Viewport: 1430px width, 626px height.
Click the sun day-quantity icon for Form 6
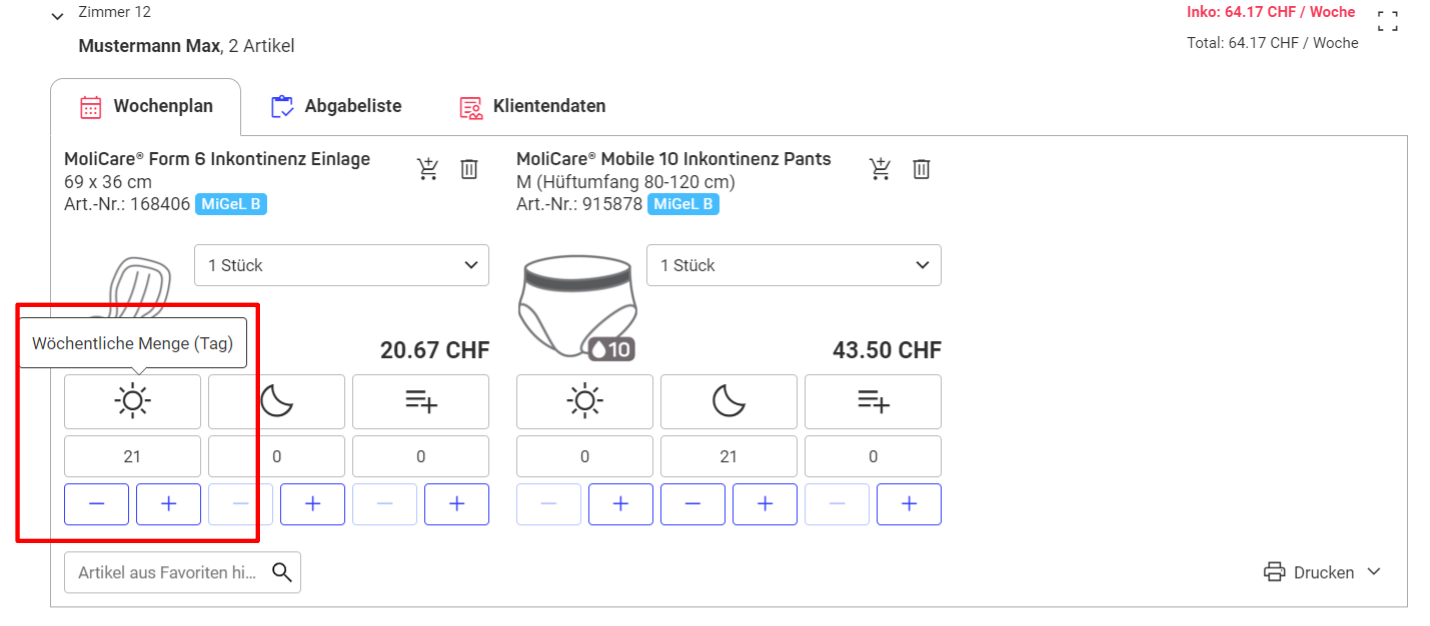[133, 402]
